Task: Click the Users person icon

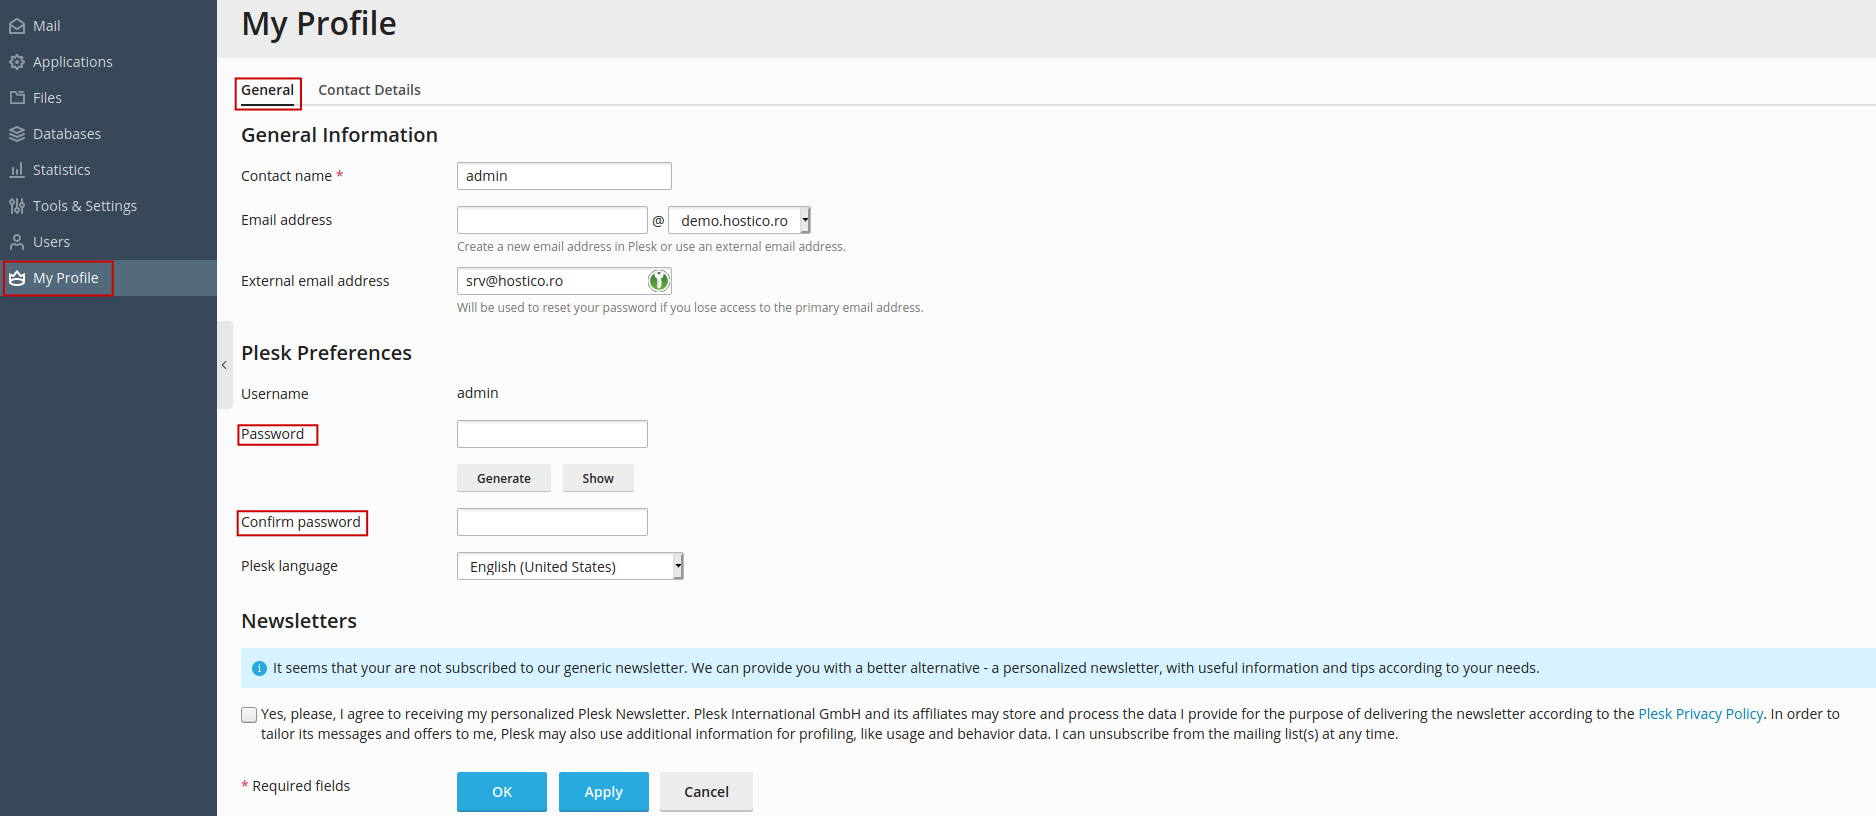Action: click(x=17, y=242)
